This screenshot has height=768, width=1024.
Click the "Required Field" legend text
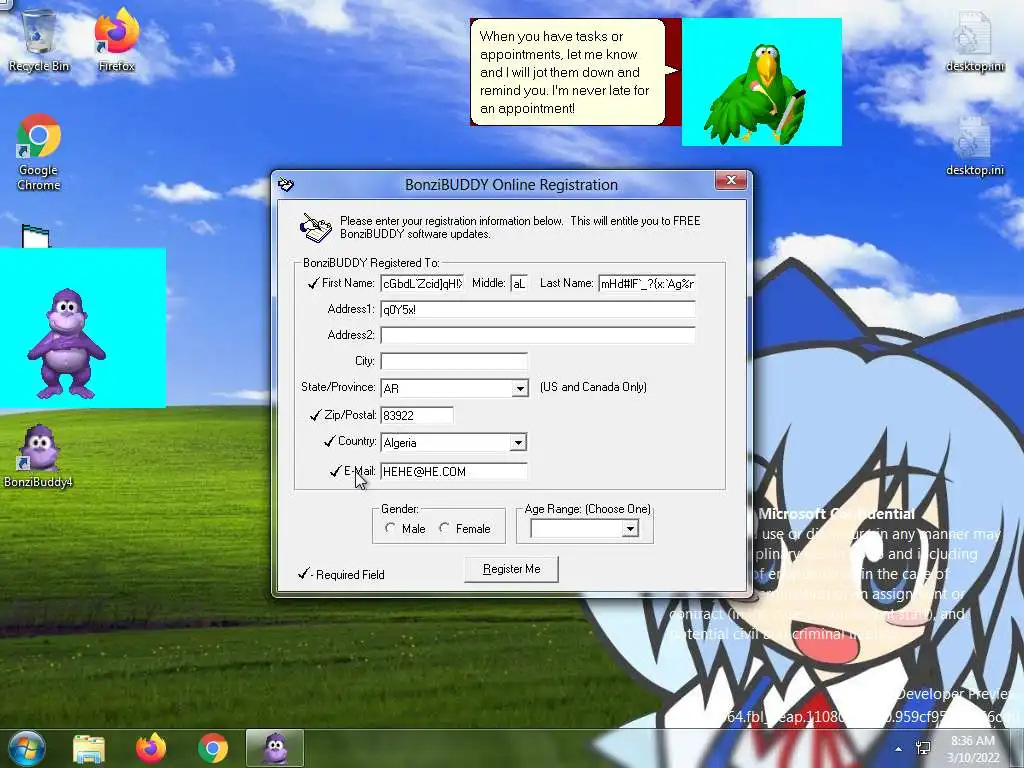pos(350,575)
